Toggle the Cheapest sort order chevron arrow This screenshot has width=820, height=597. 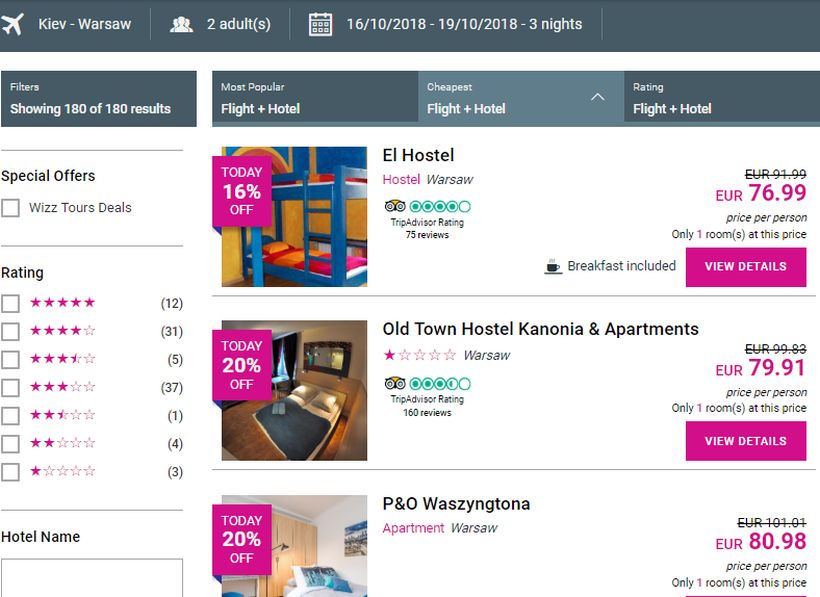point(598,98)
